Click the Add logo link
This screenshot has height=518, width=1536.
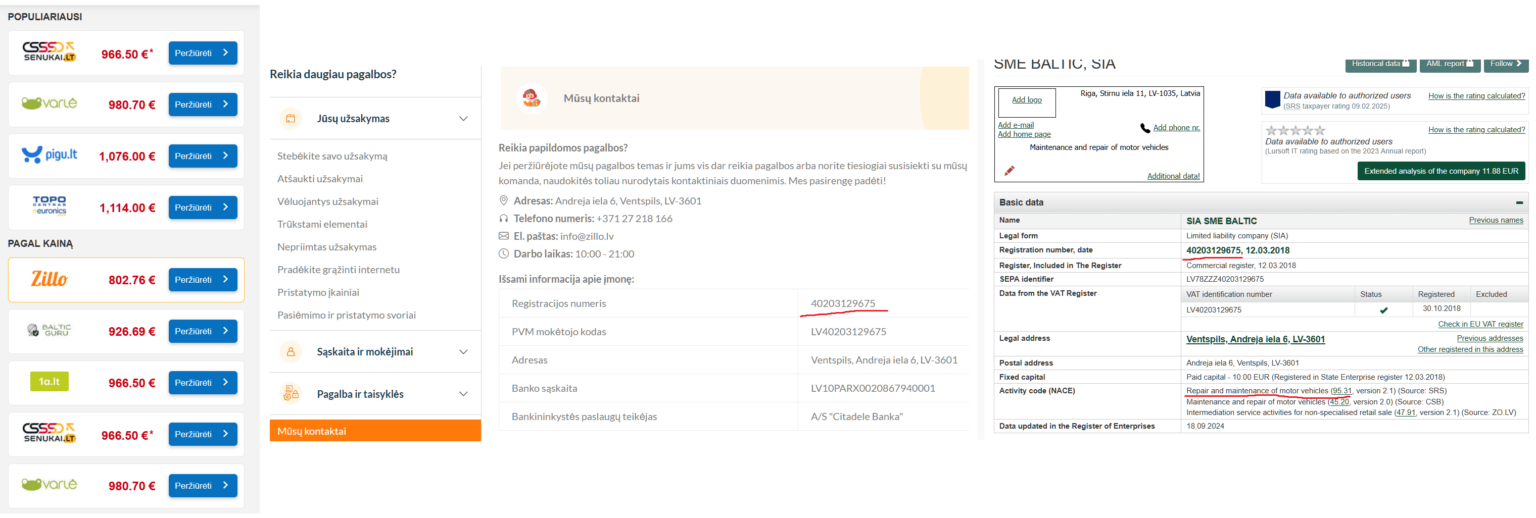[x=1027, y=100]
